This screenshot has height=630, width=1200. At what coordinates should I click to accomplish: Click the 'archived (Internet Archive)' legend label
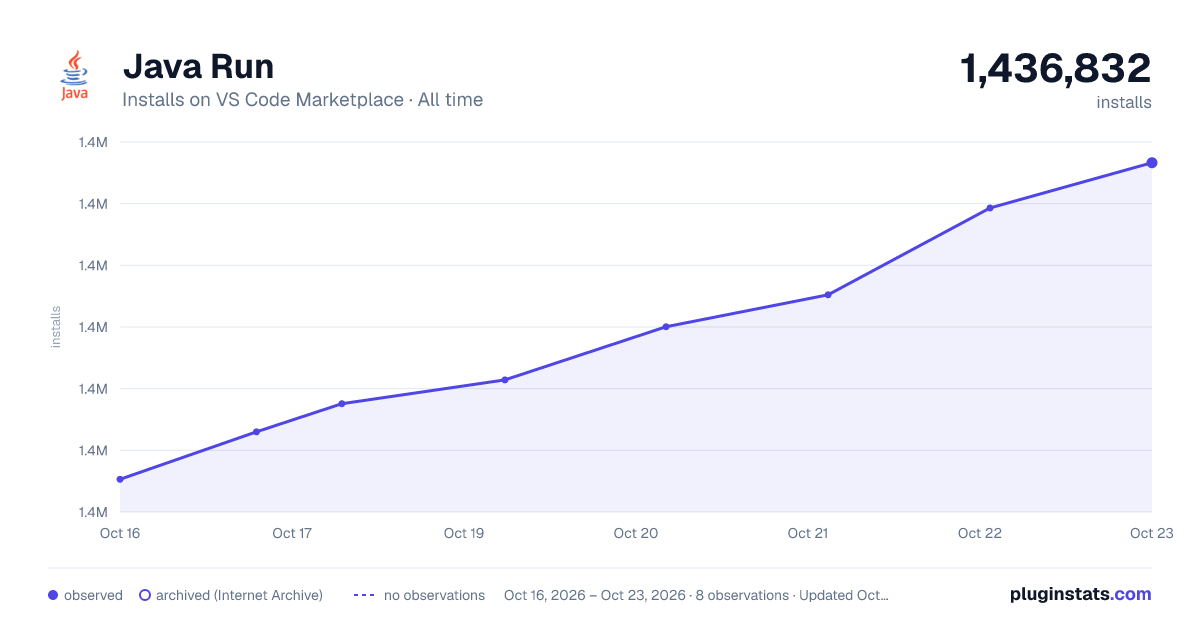point(239,595)
